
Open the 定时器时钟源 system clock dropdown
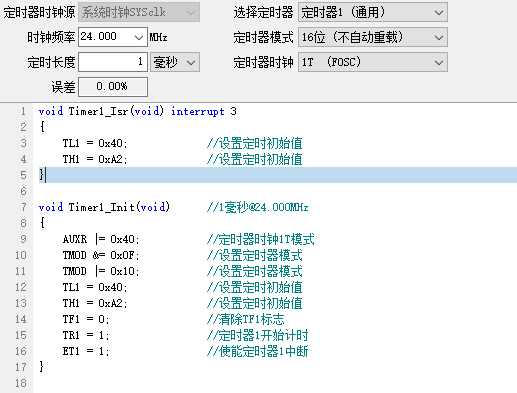pos(139,12)
